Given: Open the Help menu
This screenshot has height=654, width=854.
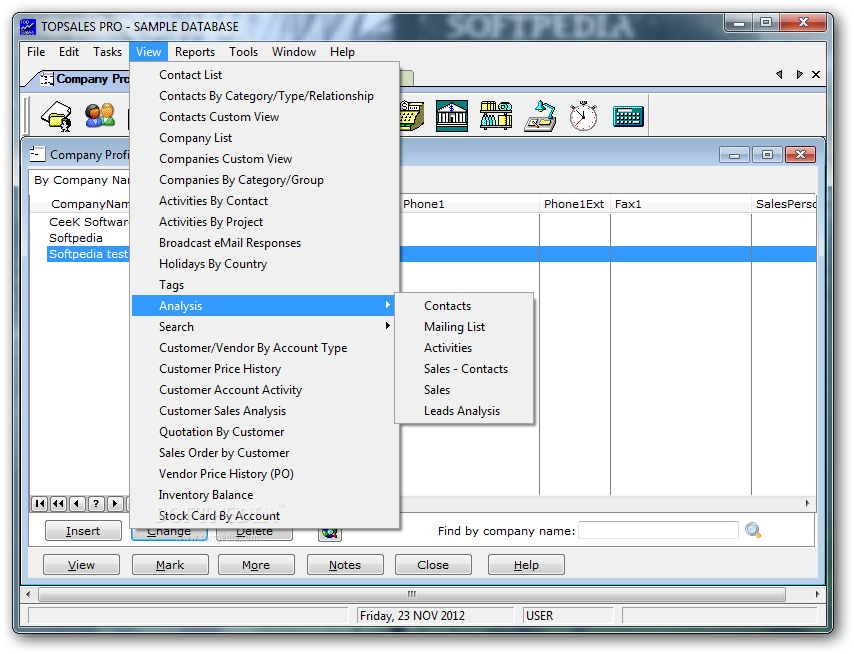Looking at the screenshot, I should 342,52.
